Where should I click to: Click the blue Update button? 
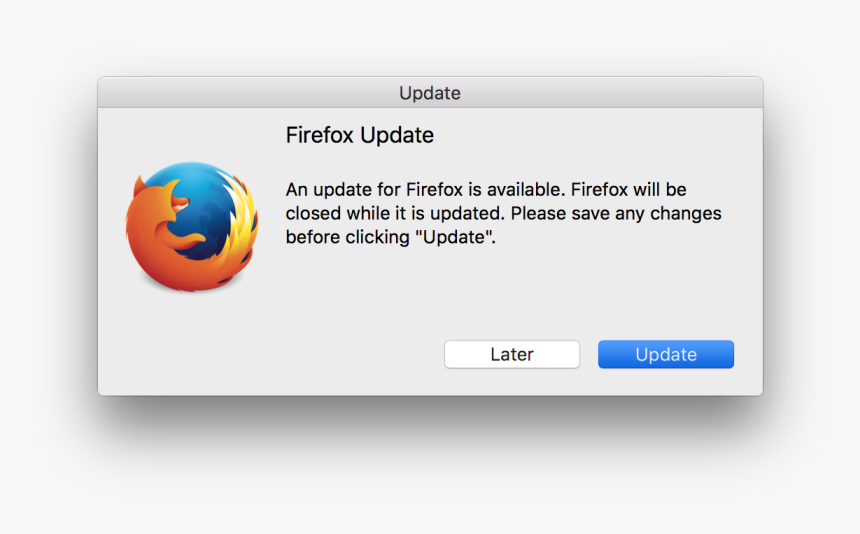[x=666, y=354]
